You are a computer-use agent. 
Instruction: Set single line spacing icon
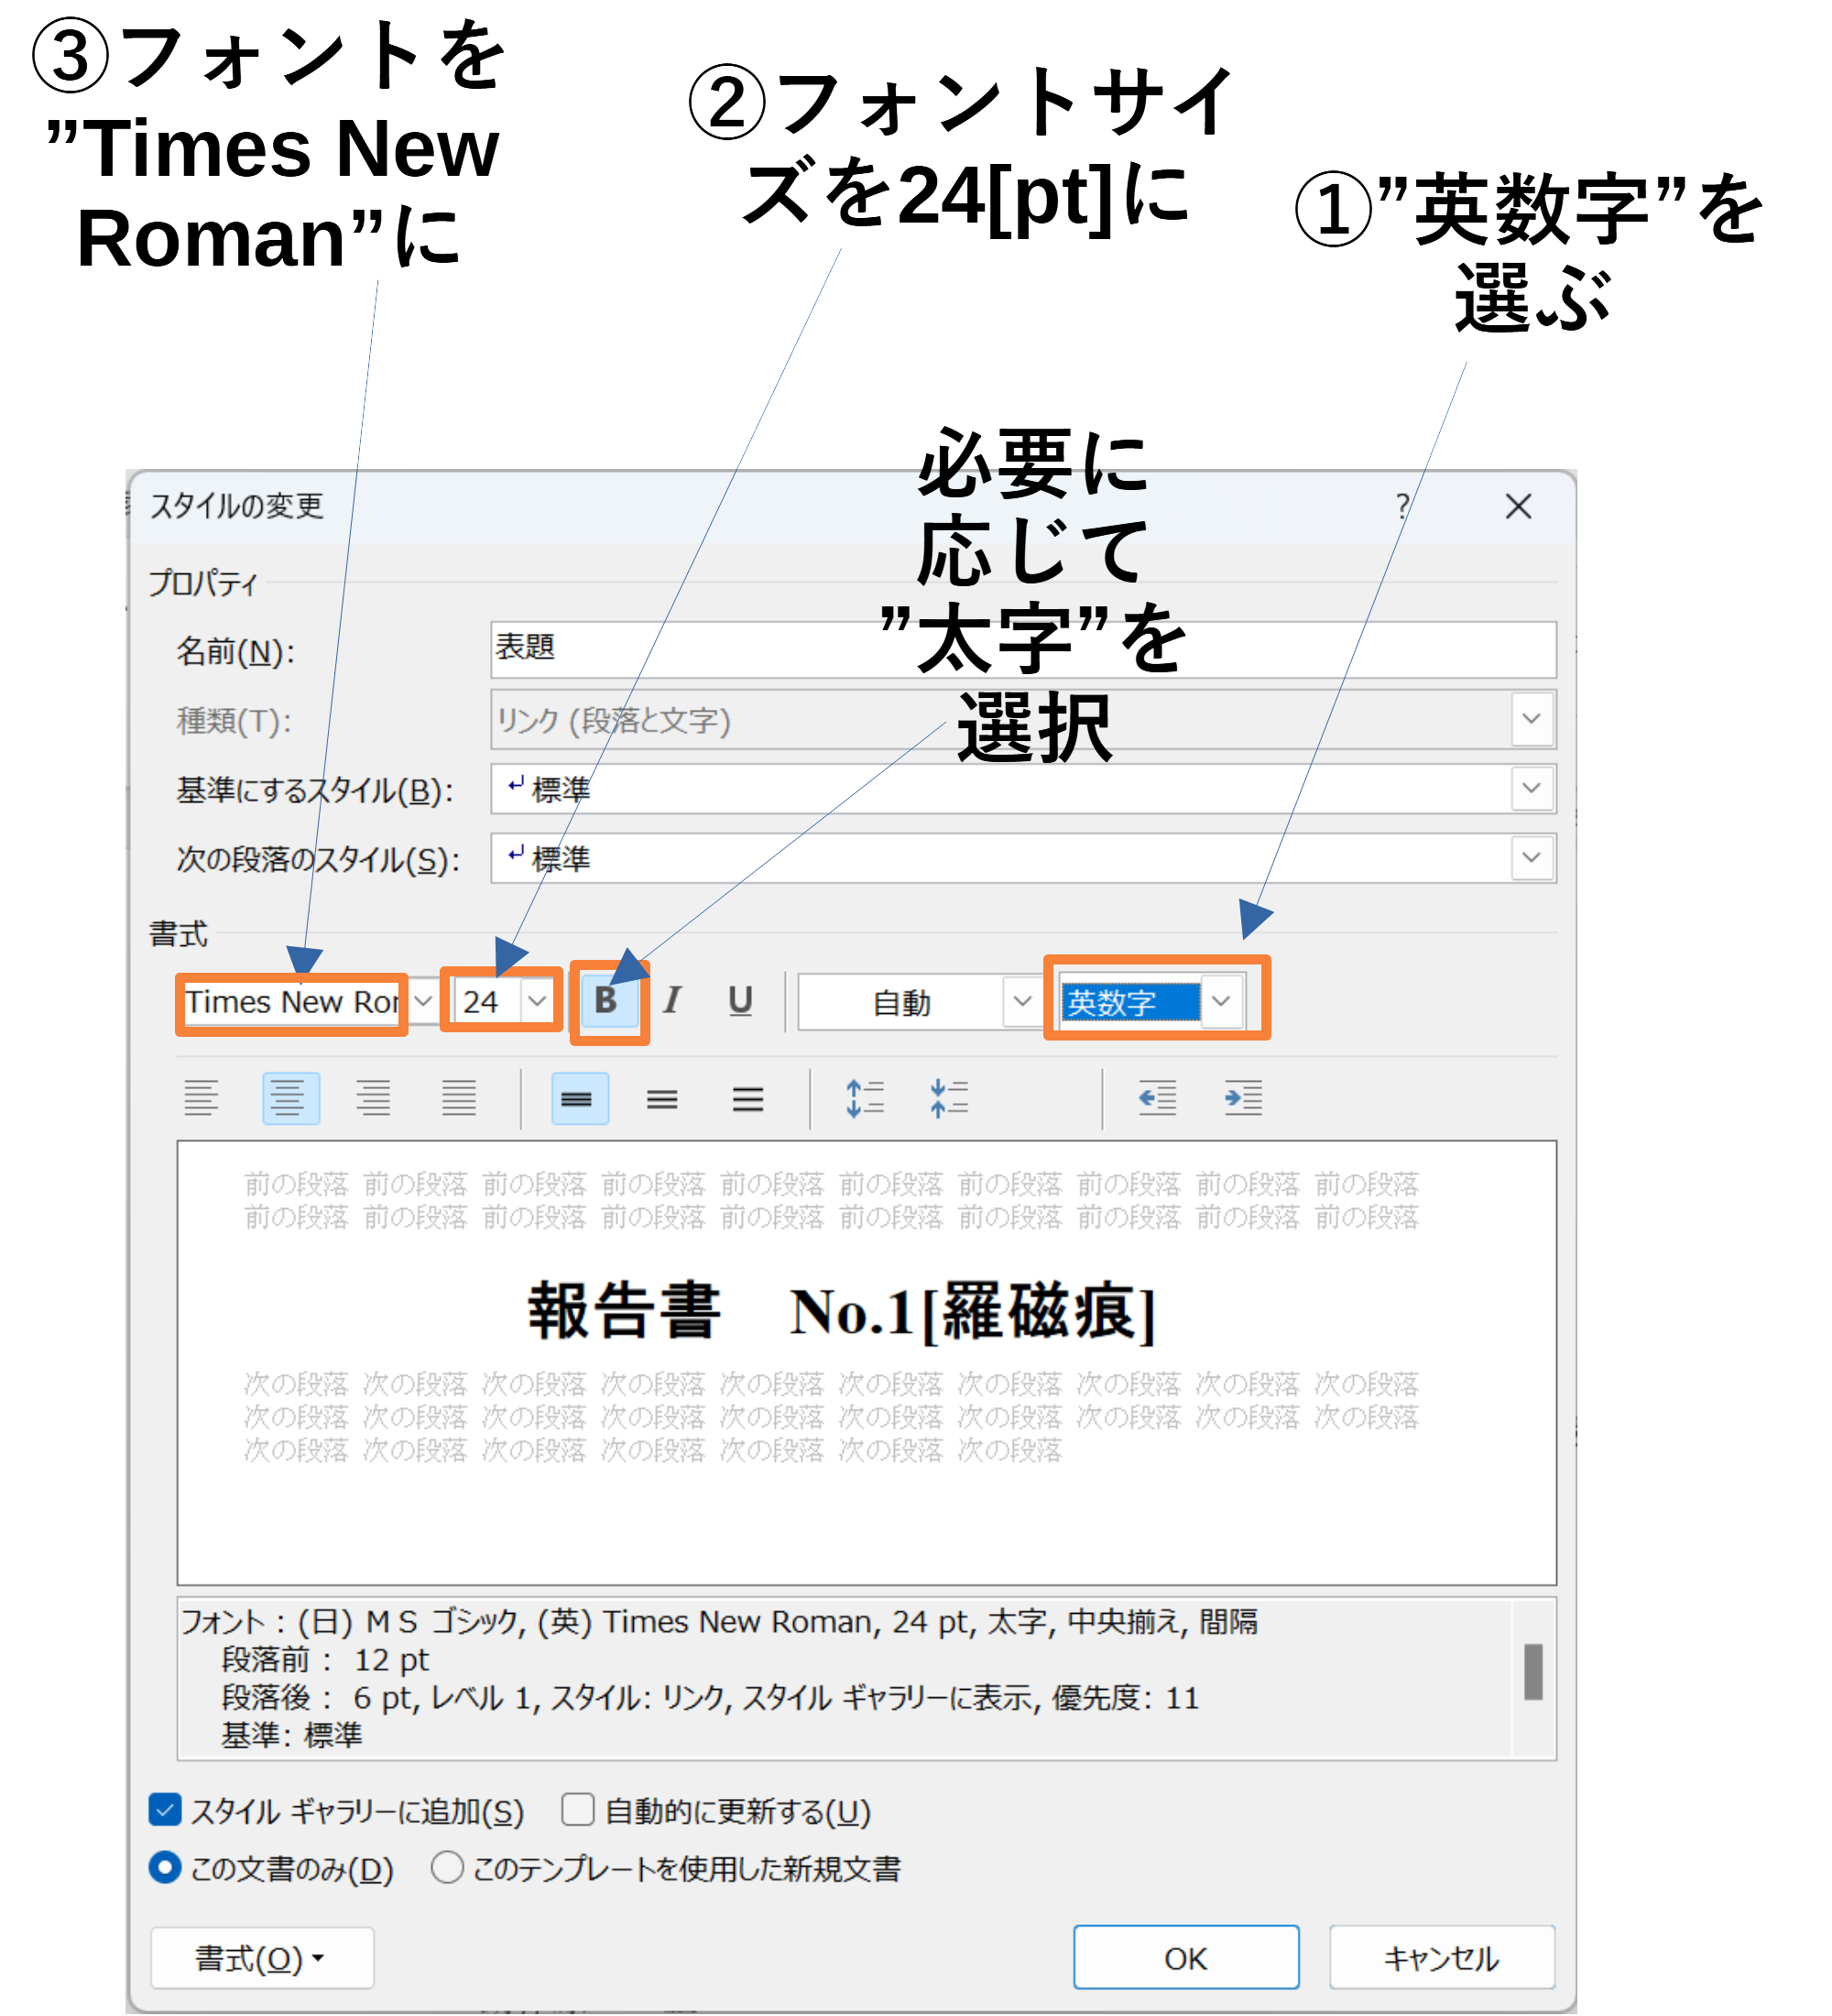click(x=580, y=1099)
